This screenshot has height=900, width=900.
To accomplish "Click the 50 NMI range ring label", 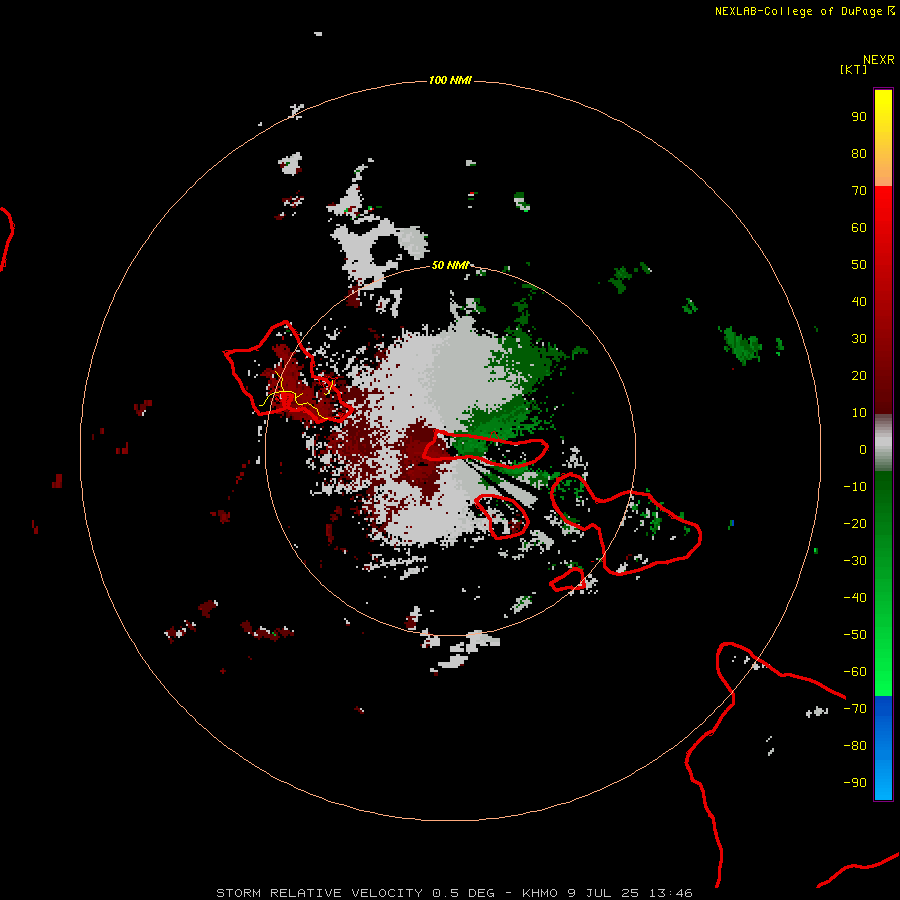I will pyautogui.click(x=450, y=265).
